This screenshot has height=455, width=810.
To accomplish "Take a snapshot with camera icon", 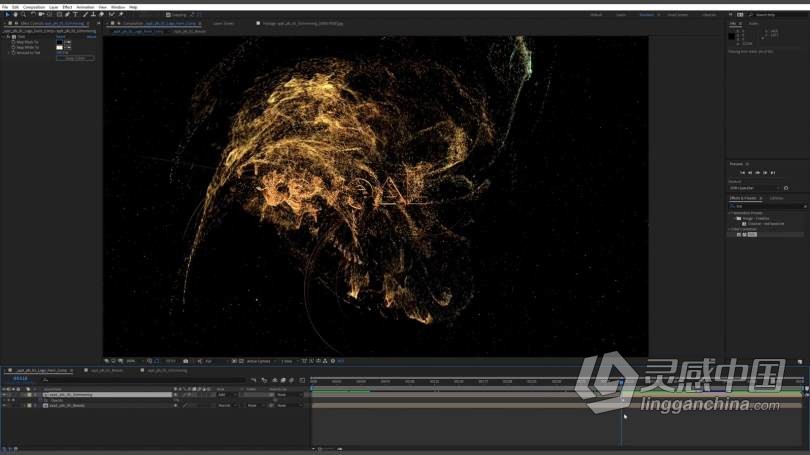I will [185, 361].
